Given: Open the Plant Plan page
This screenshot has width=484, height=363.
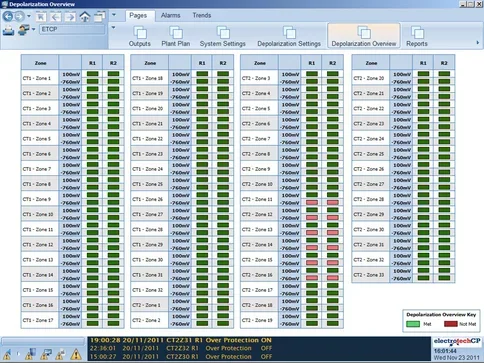Looking at the screenshot, I should pos(176,36).
